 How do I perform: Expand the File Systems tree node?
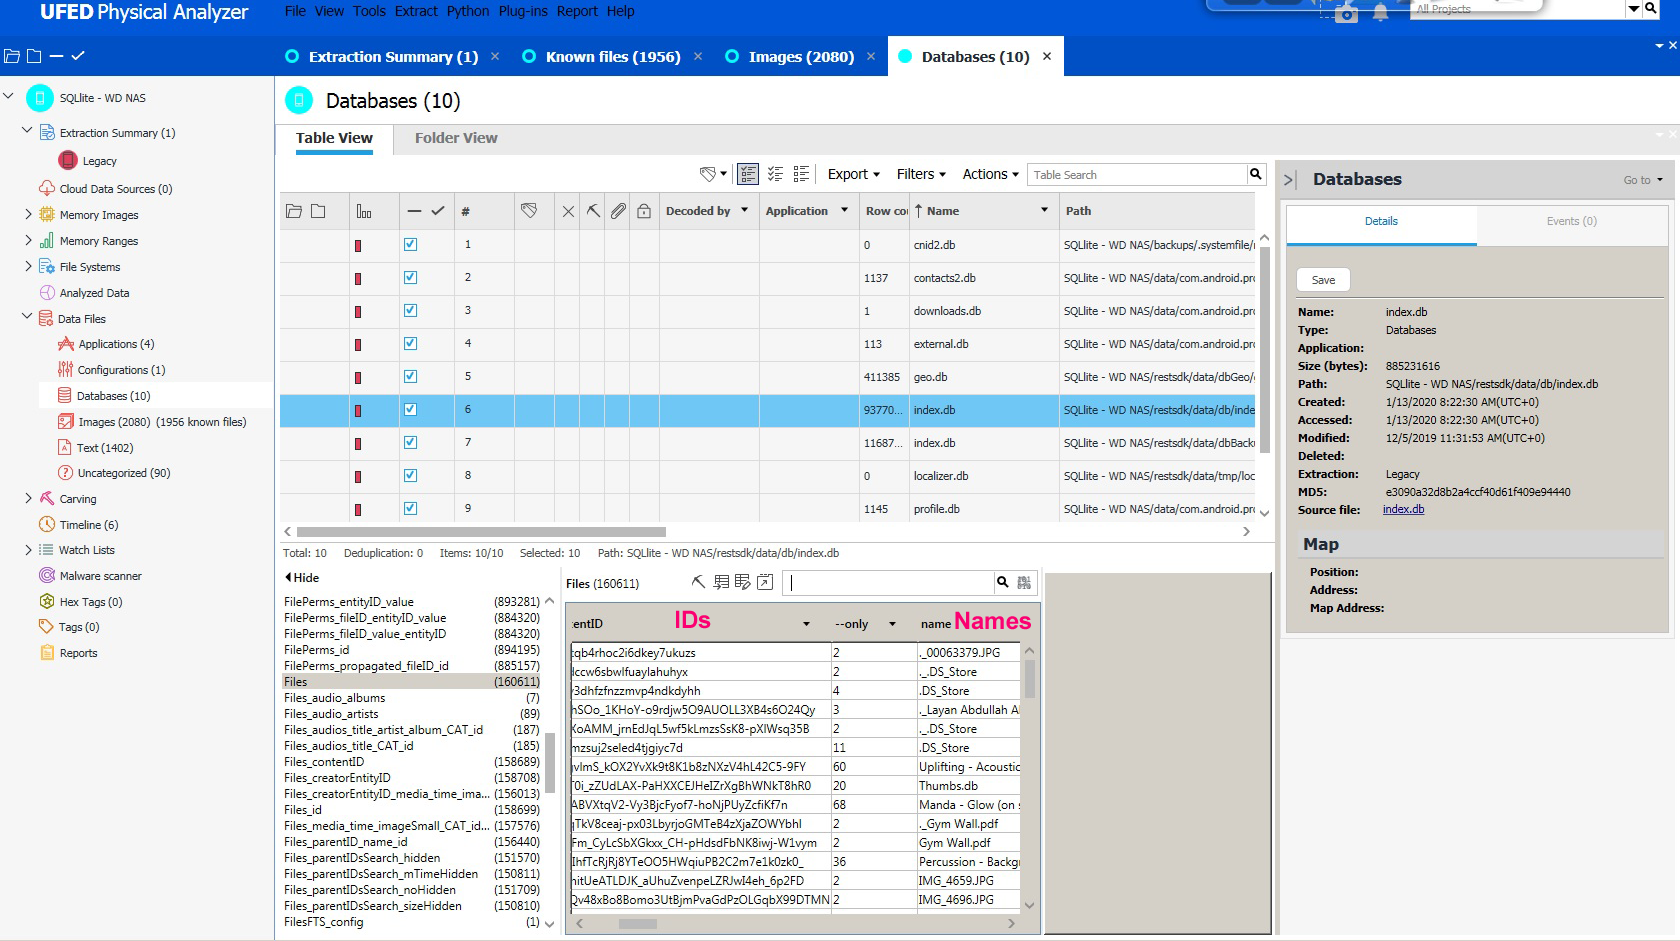[28, 266]
